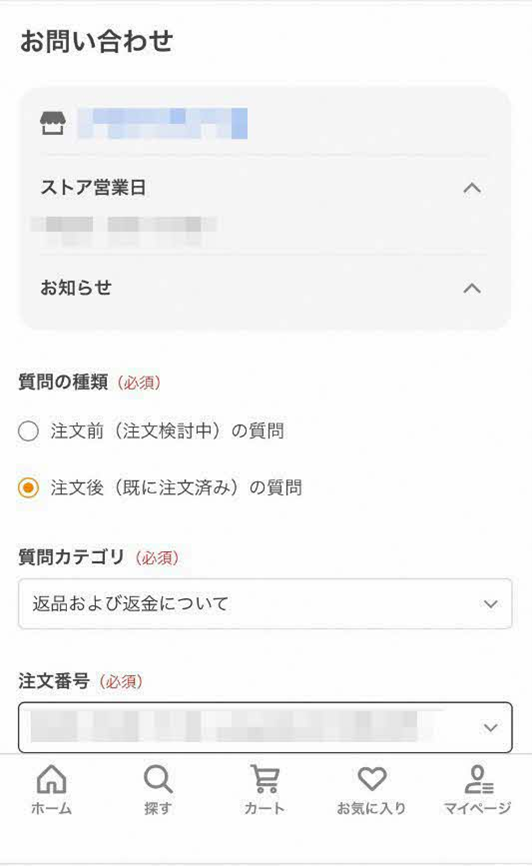The image size is (532, 866).
Task: Open the 質問カテゴリ dropdown showing 返品および返金について
Action: (265, 604)
